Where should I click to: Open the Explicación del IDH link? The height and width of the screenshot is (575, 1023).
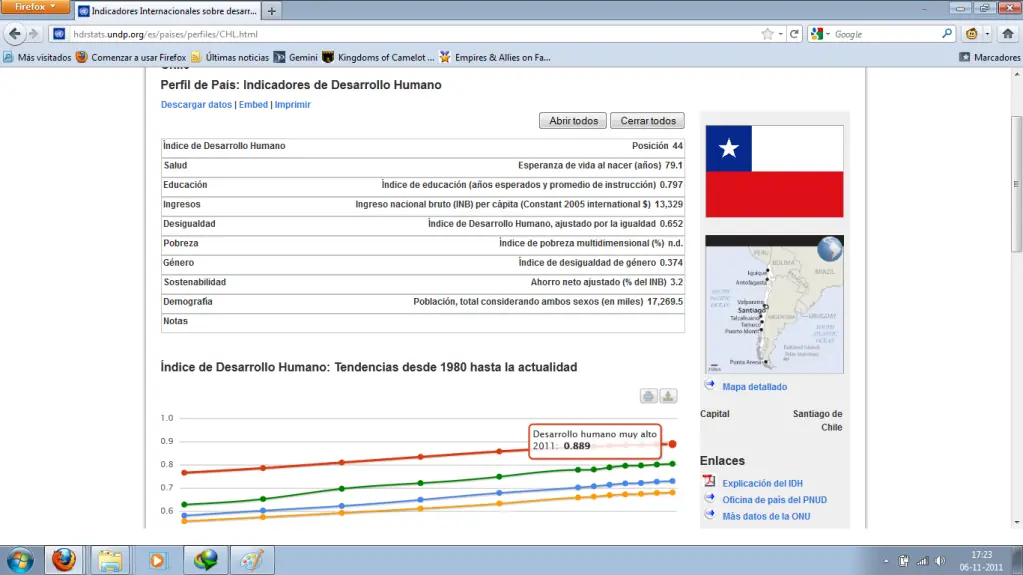762,484
